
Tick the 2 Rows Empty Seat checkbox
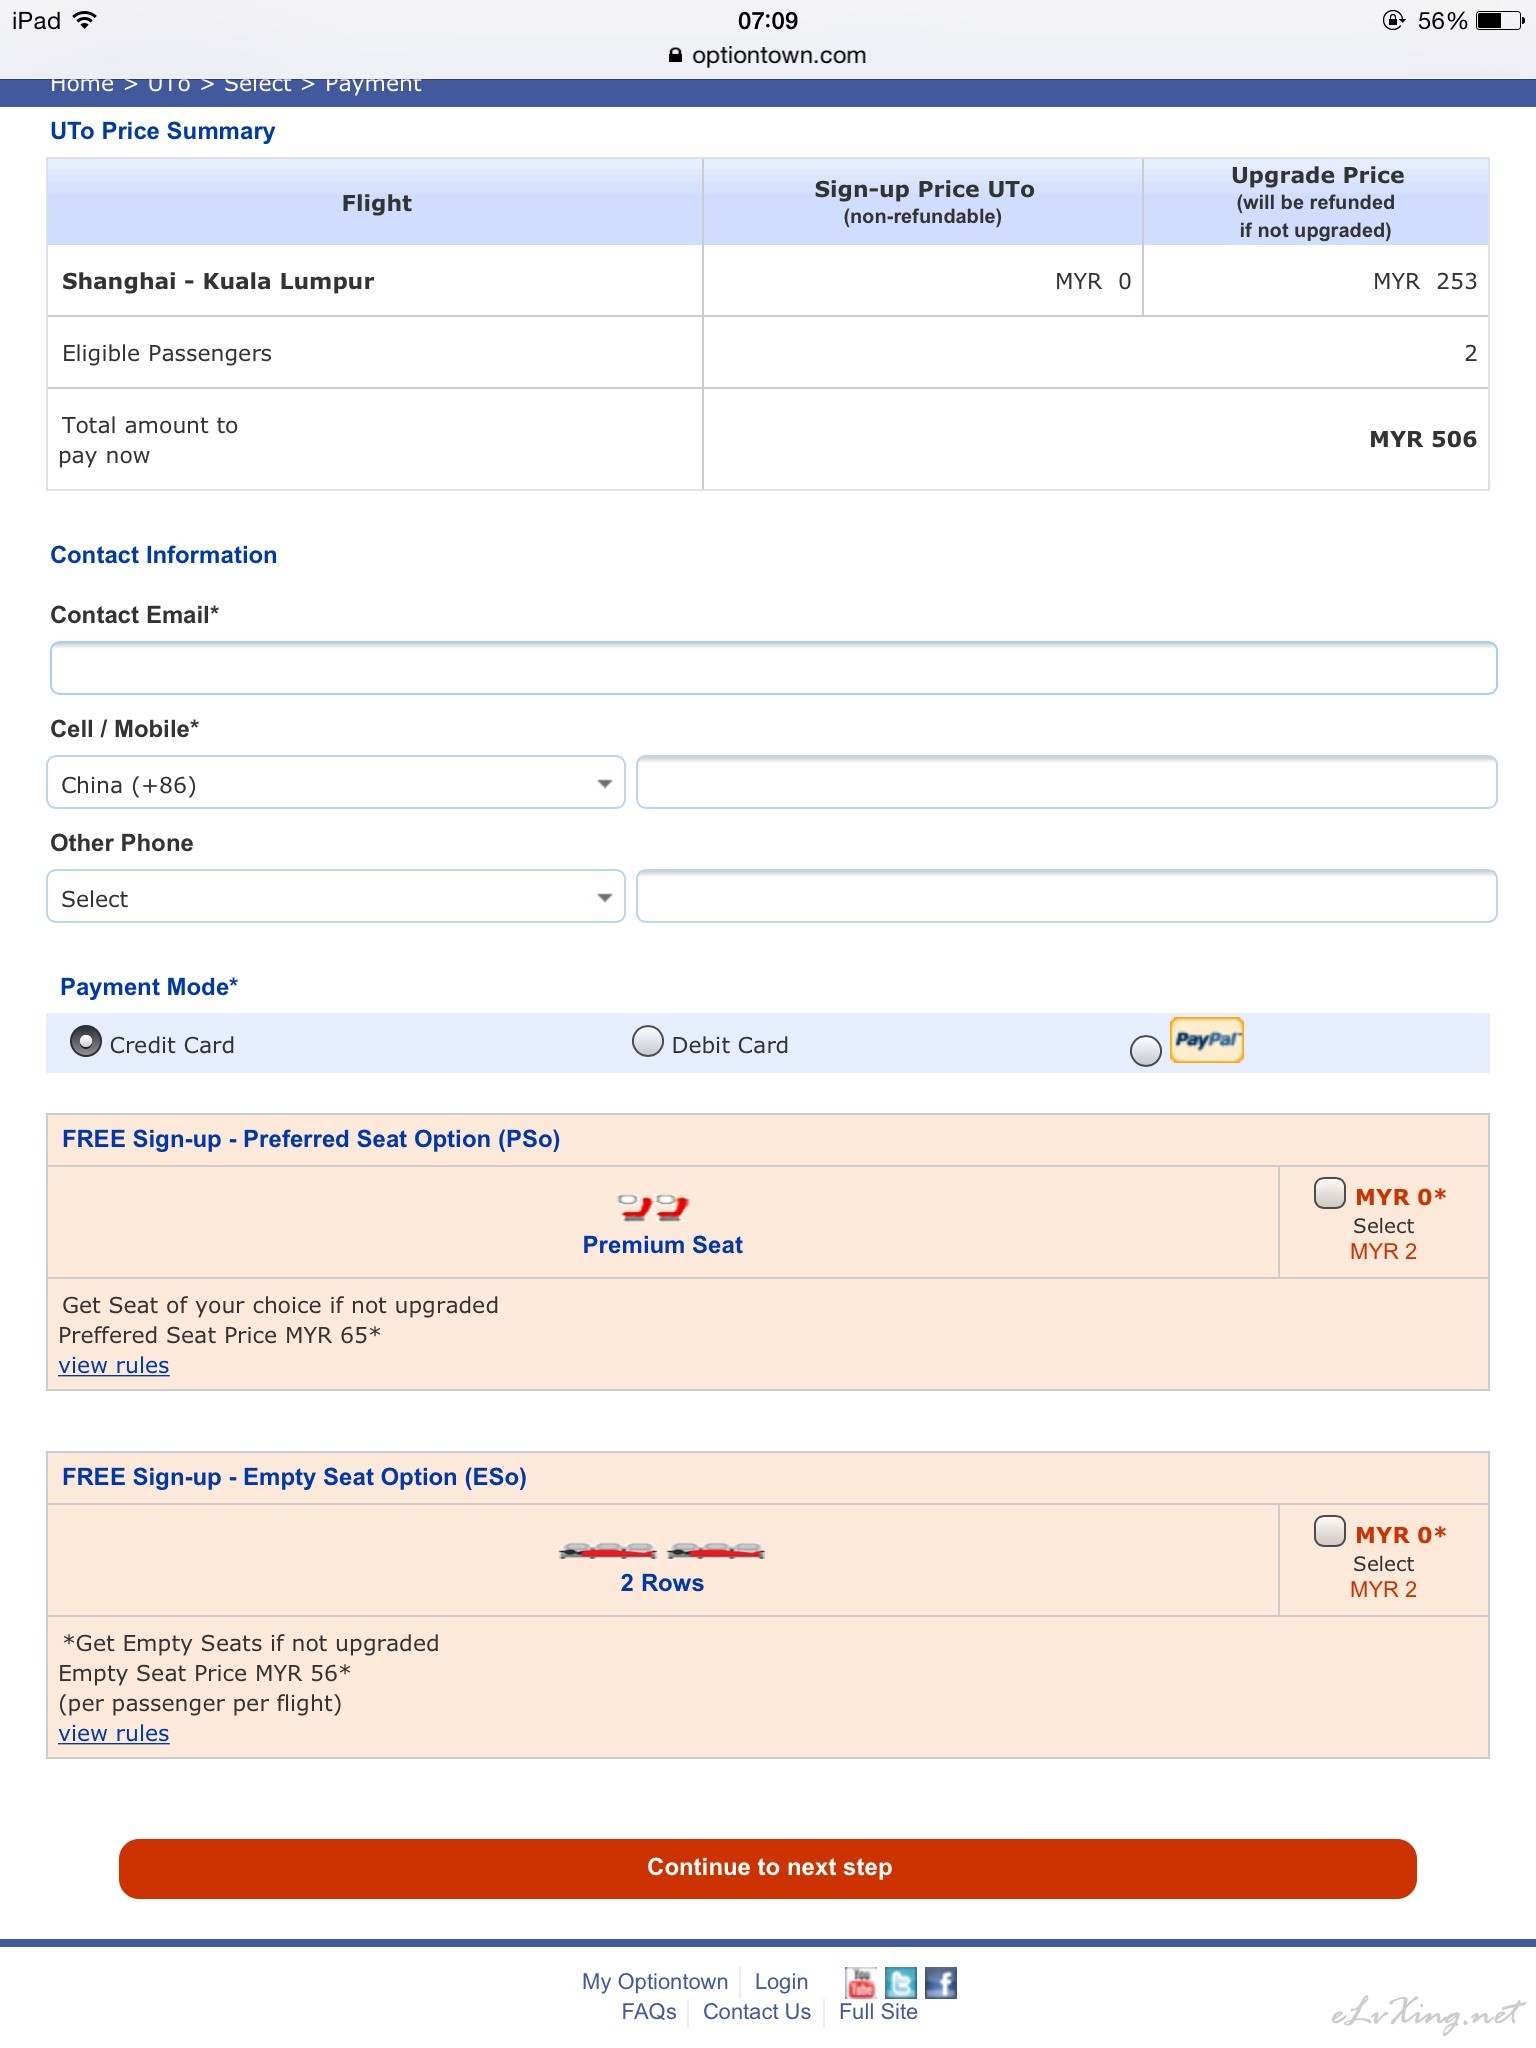(1329, 1531)
